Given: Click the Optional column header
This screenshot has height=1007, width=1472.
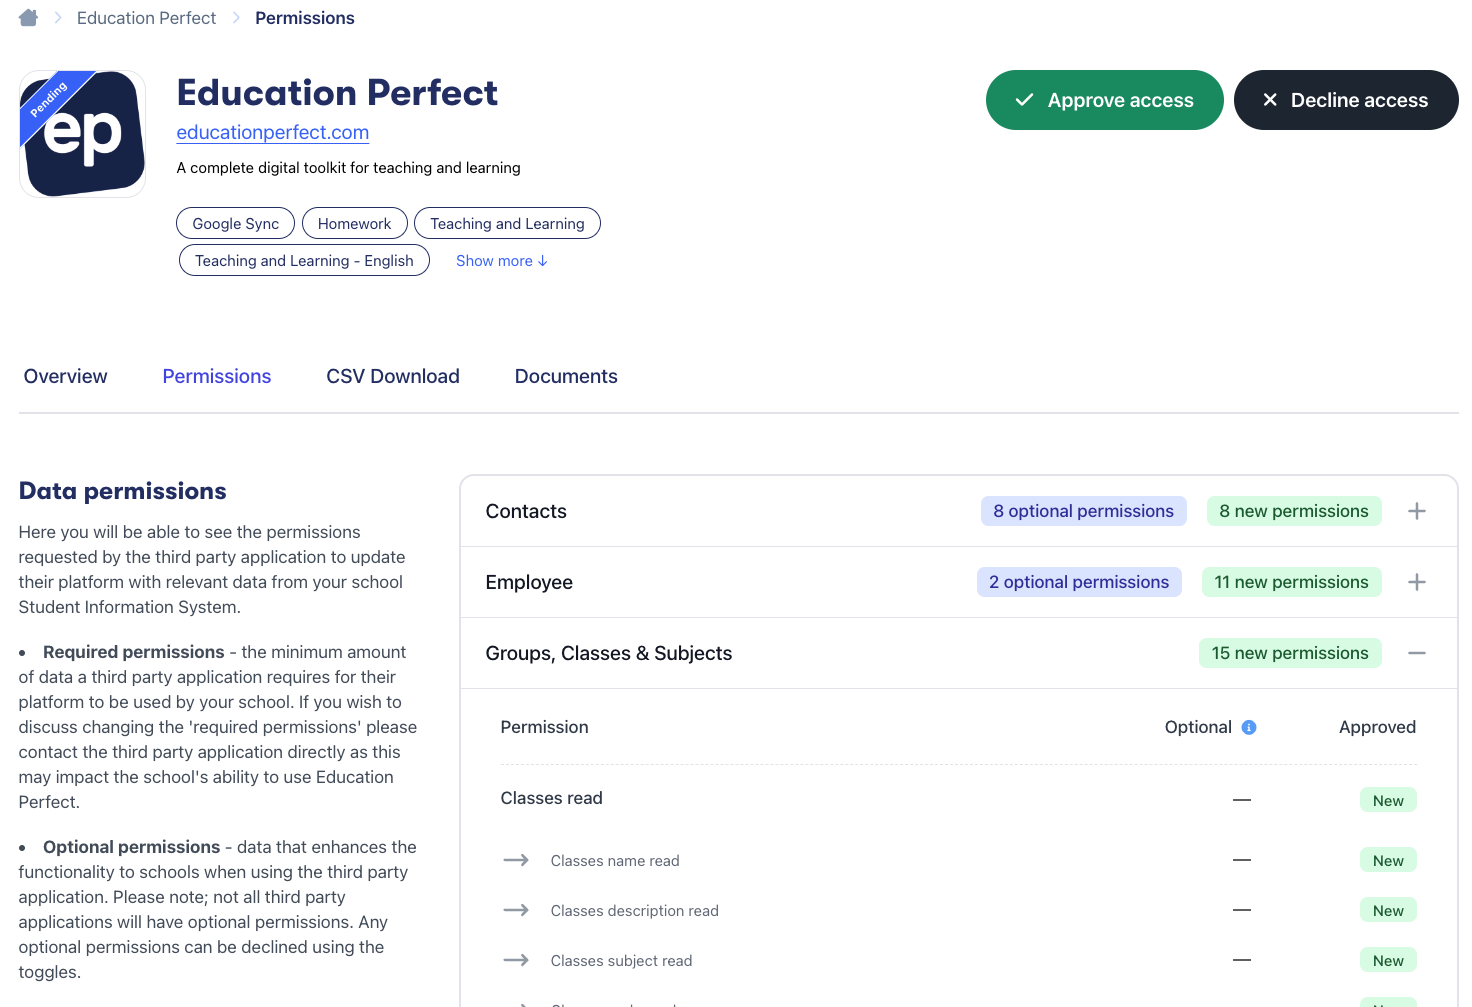Looking at the screenshot, I should click(x=1198, y=727).
